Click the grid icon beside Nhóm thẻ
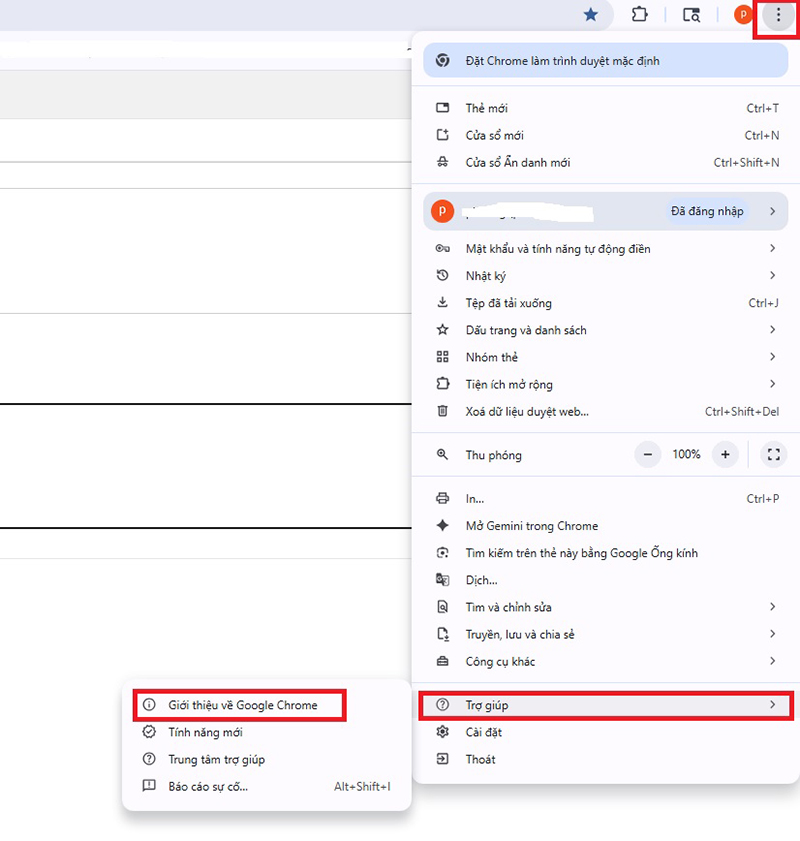This screenshot has width=800, height=841. pos(442,357)
